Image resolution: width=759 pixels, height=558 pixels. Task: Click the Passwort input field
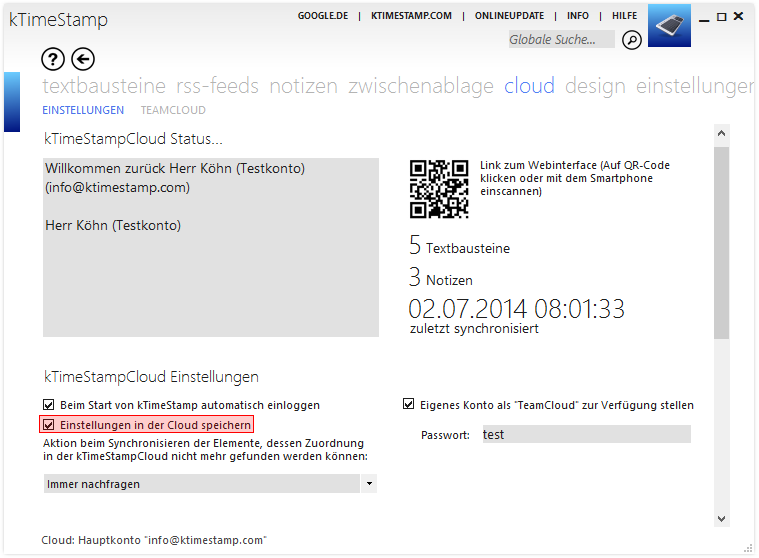click(x=586, y=434)
